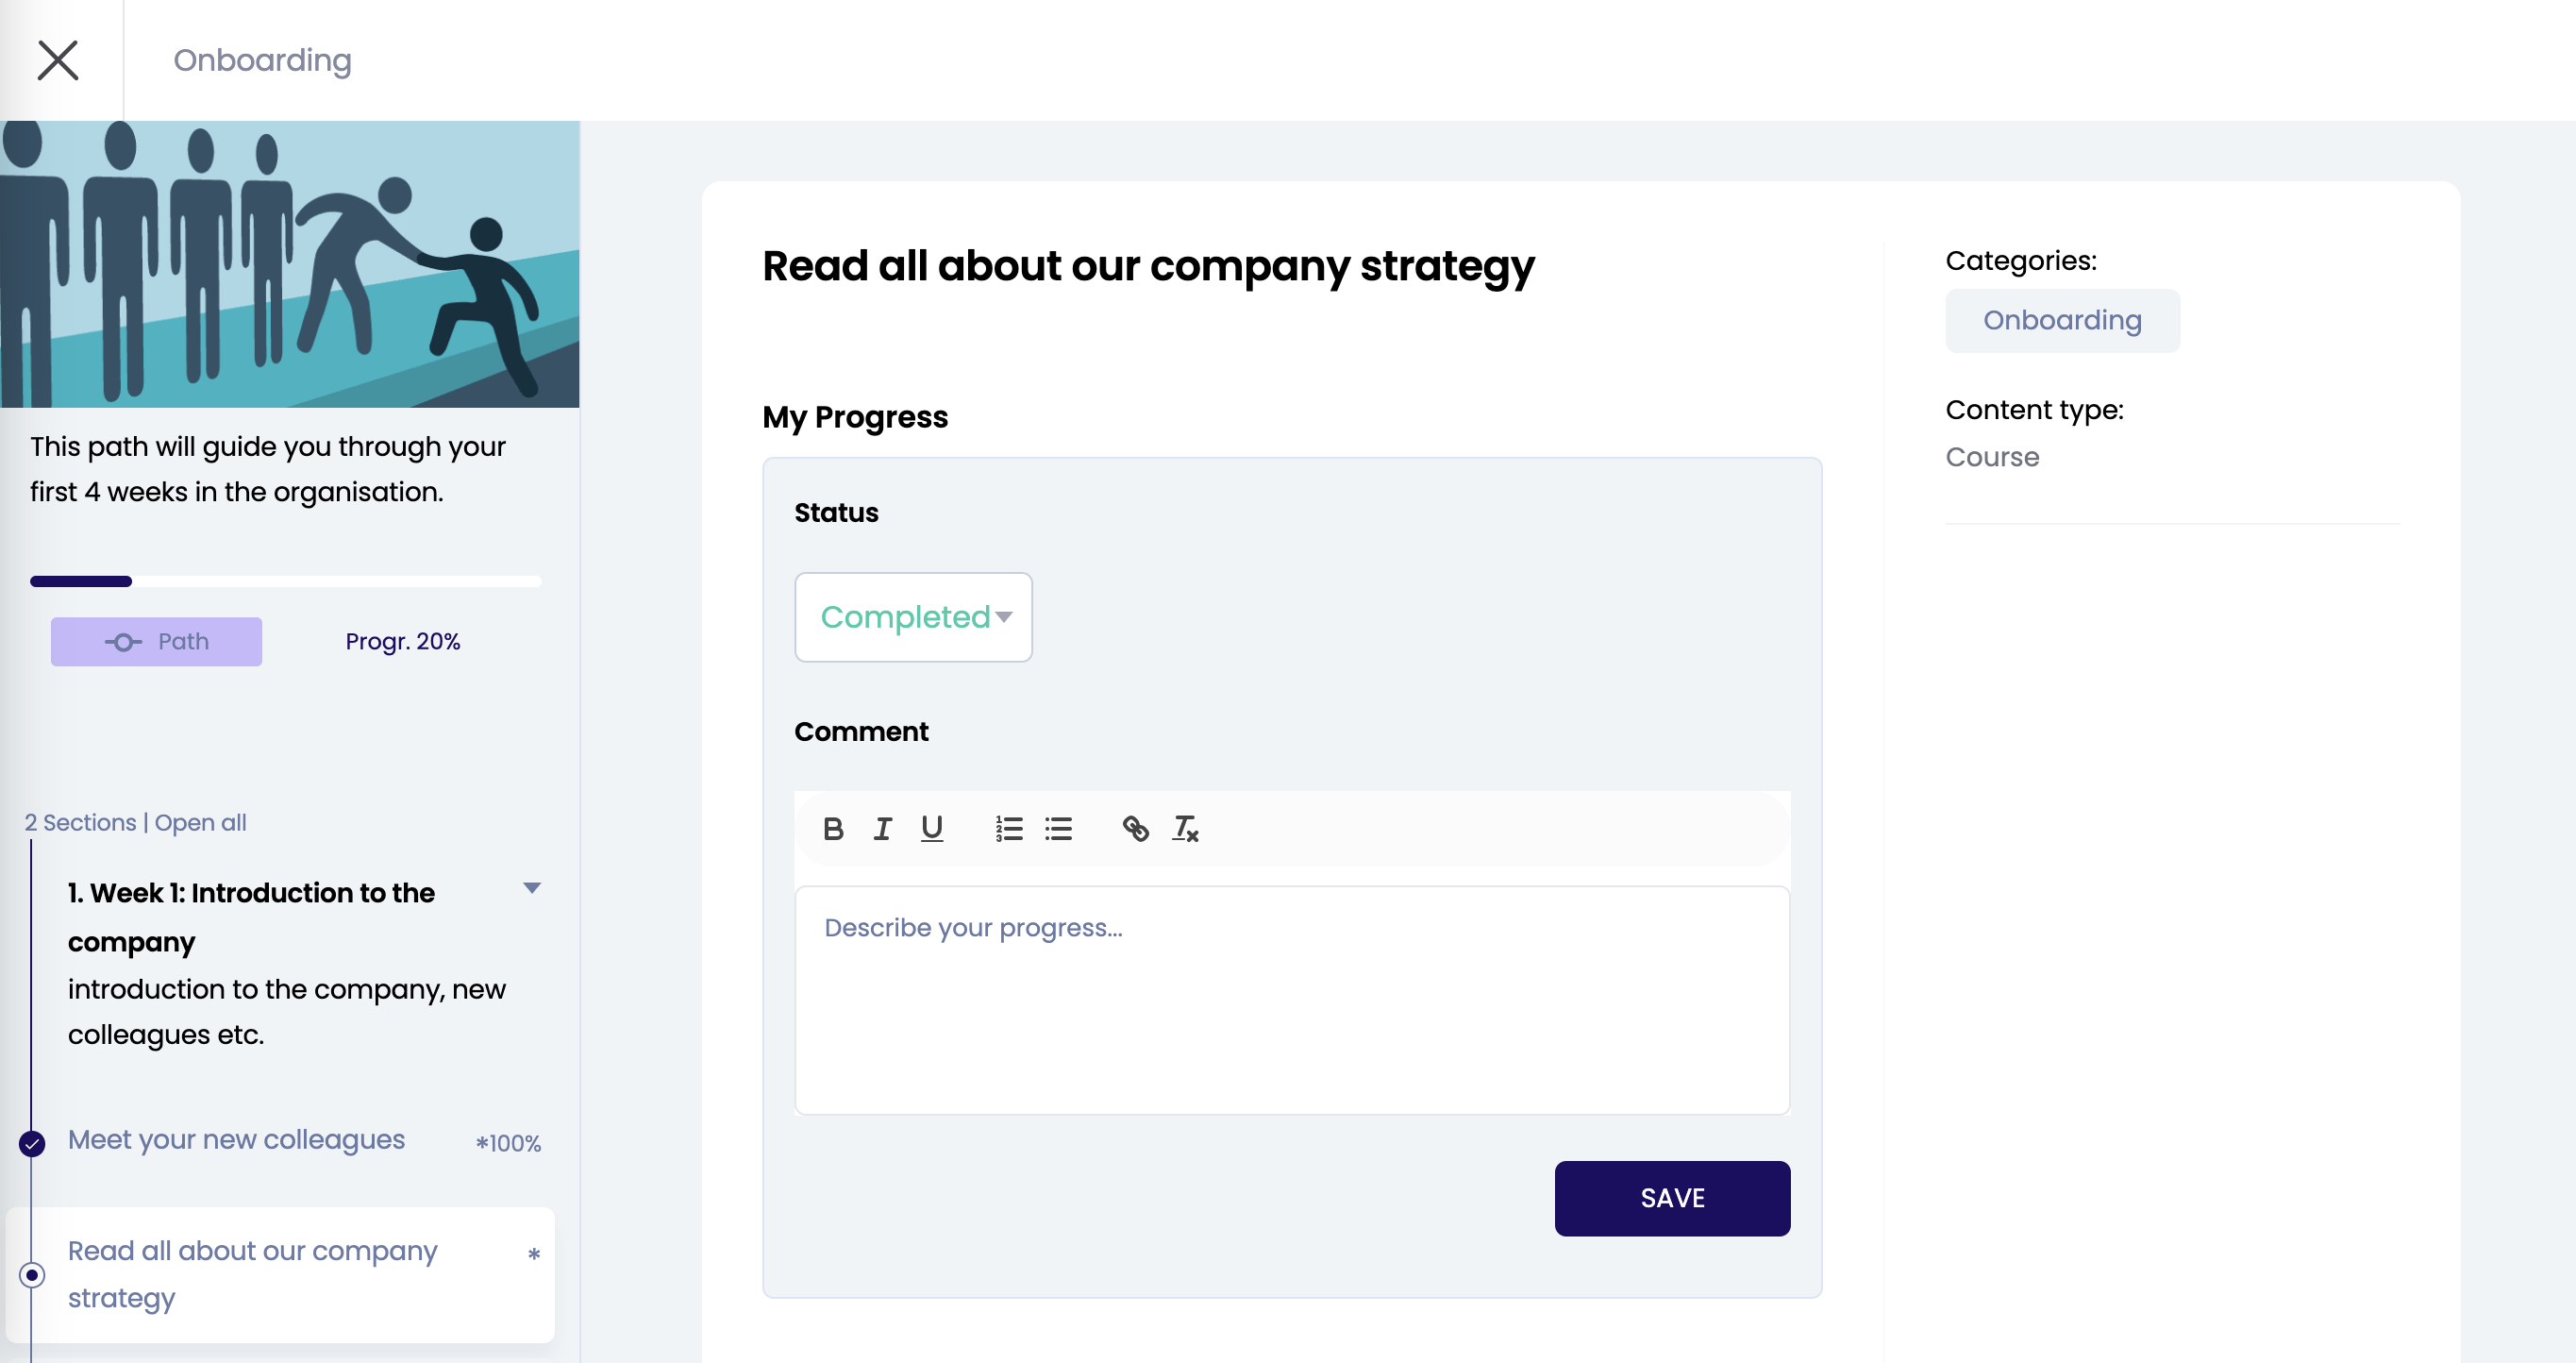The image size is (2576, 1363).
Task: Select the Progr. 20% tab
Action: click(402, 642)
